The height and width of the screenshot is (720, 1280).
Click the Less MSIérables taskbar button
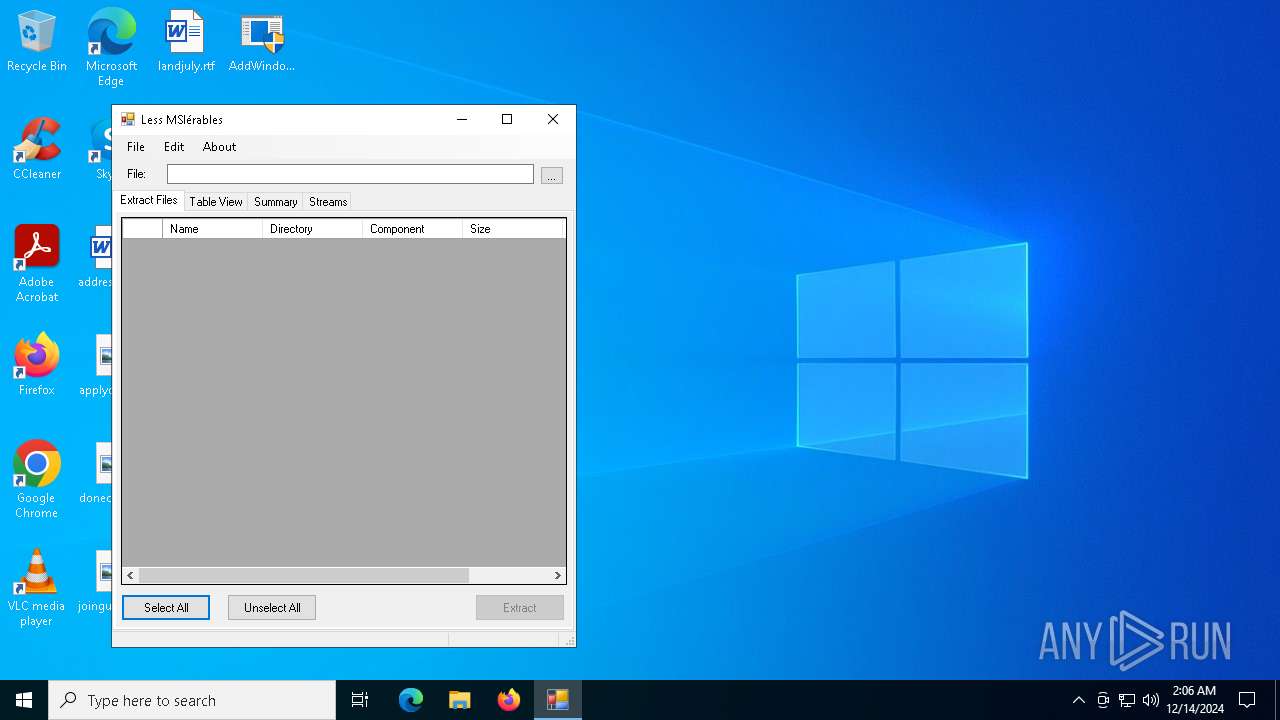point(558,700)
